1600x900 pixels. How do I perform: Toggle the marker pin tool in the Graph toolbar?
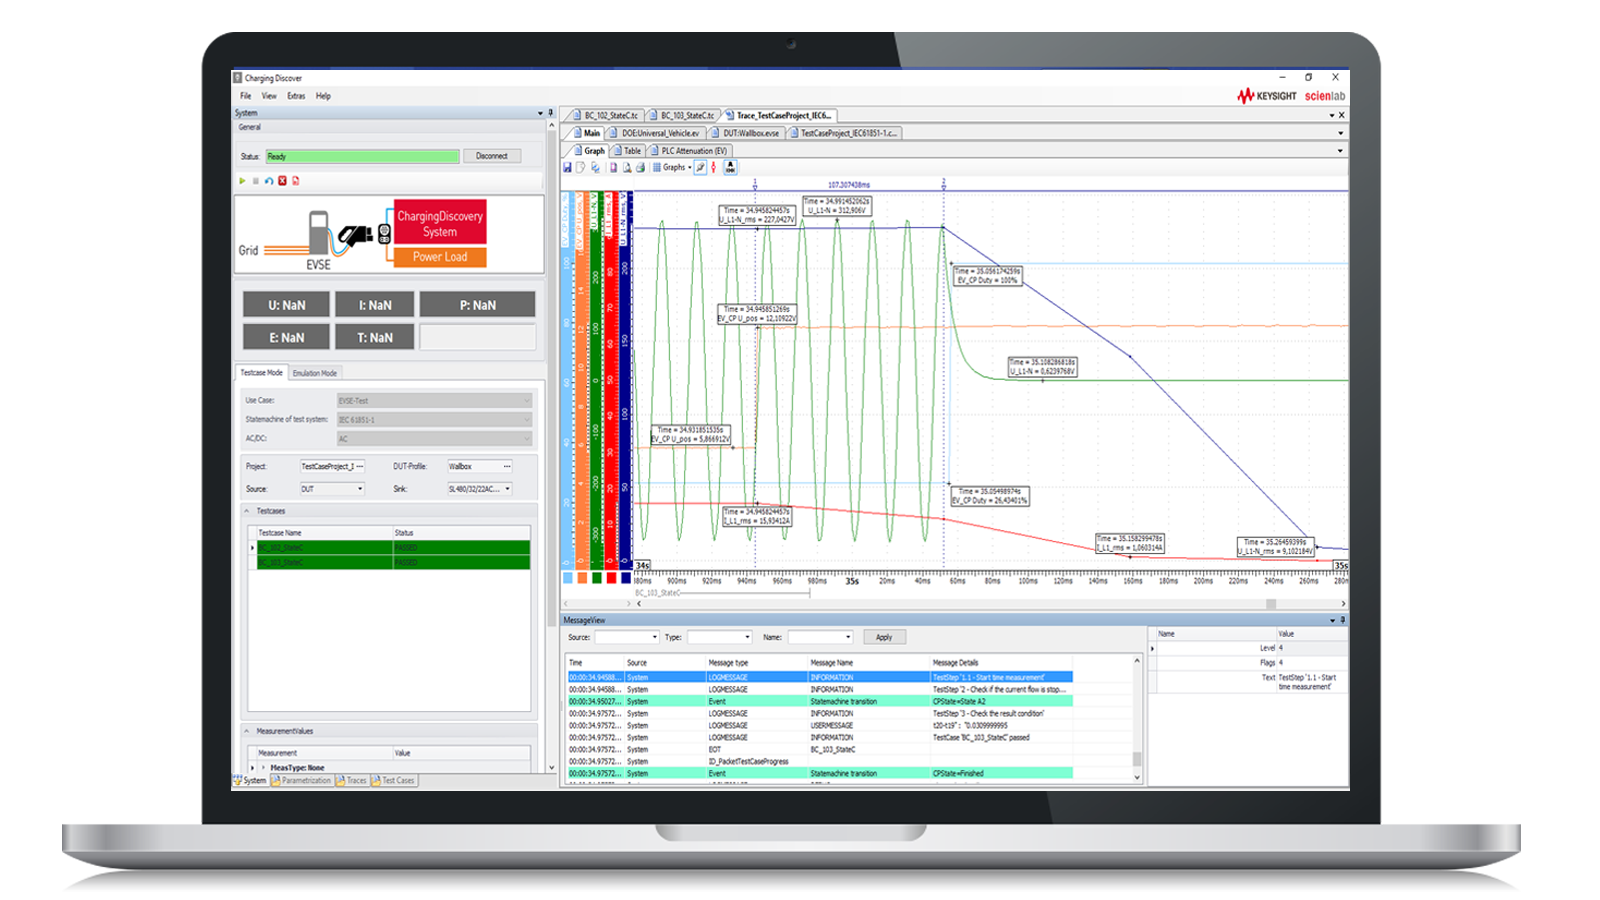(701, 168)
